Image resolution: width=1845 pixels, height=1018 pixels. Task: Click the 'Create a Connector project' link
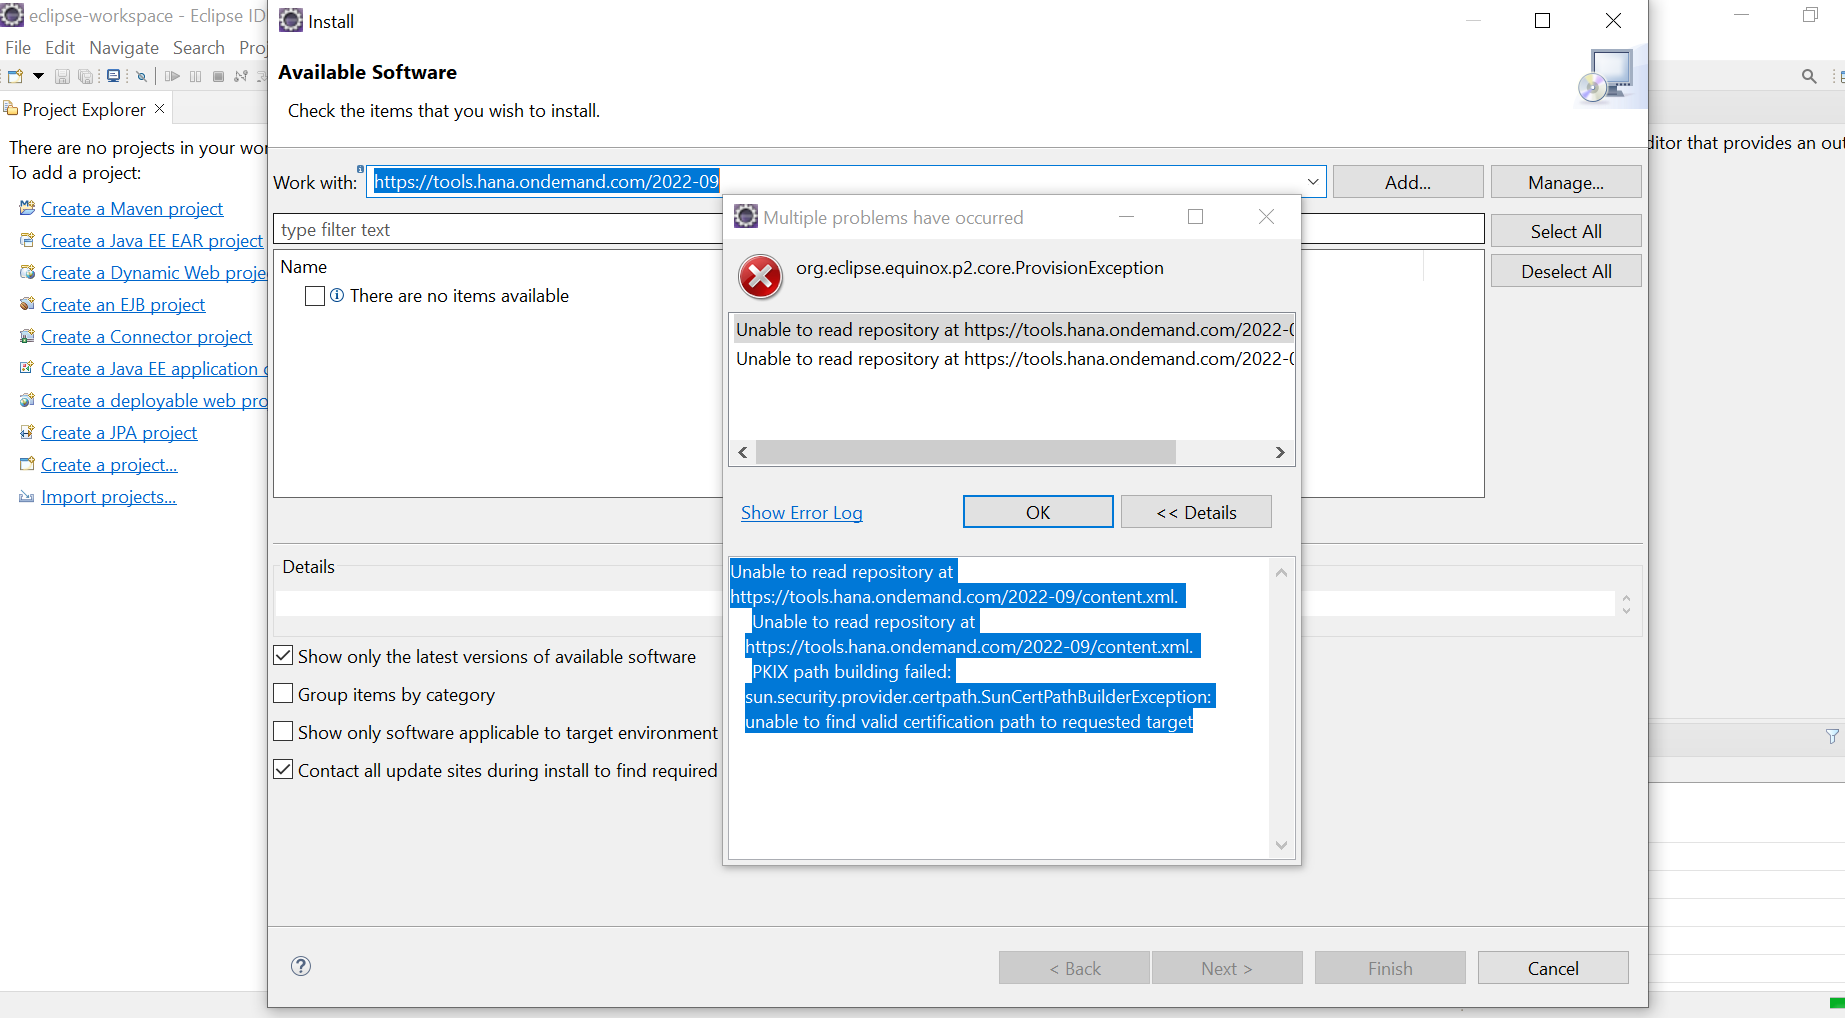pos(146,336)
